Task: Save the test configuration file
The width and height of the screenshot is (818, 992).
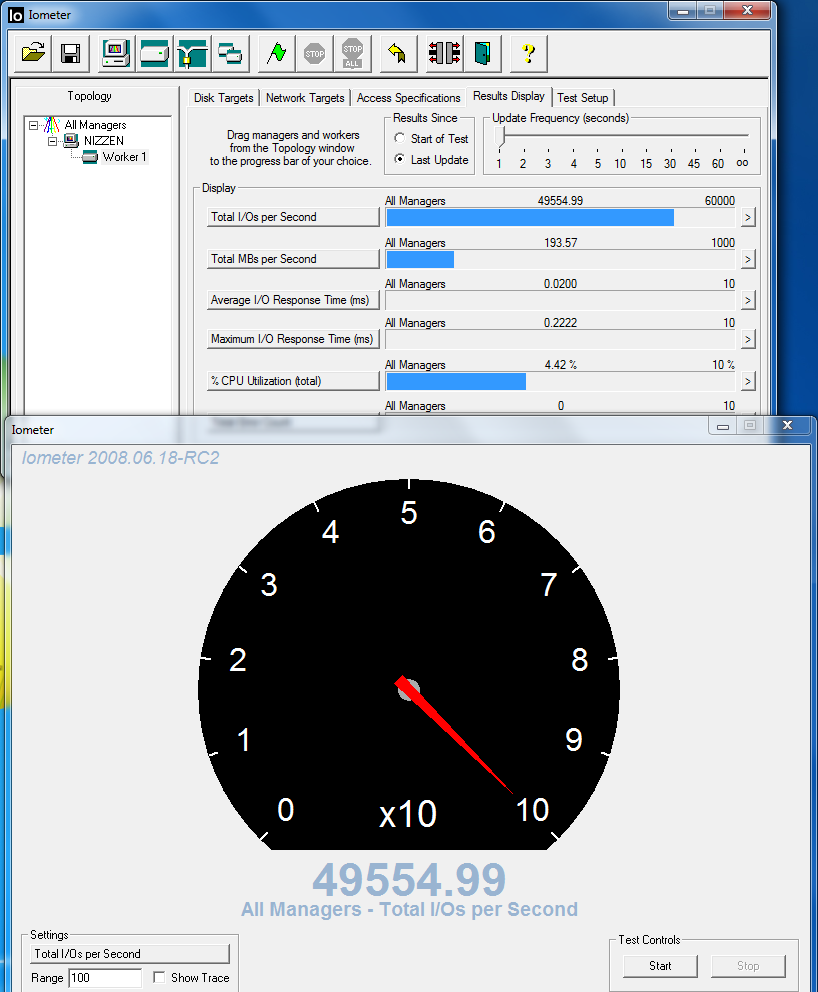Action: [x=70, y=53]
